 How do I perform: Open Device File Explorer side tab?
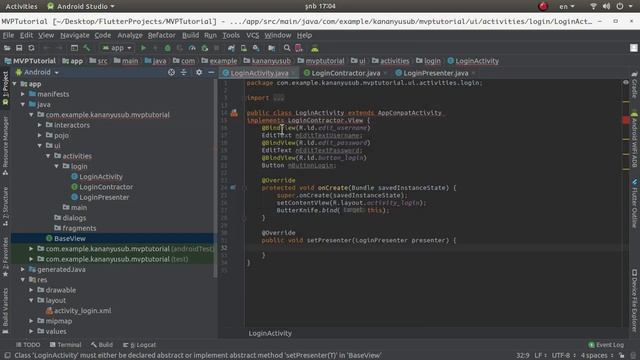634,301
